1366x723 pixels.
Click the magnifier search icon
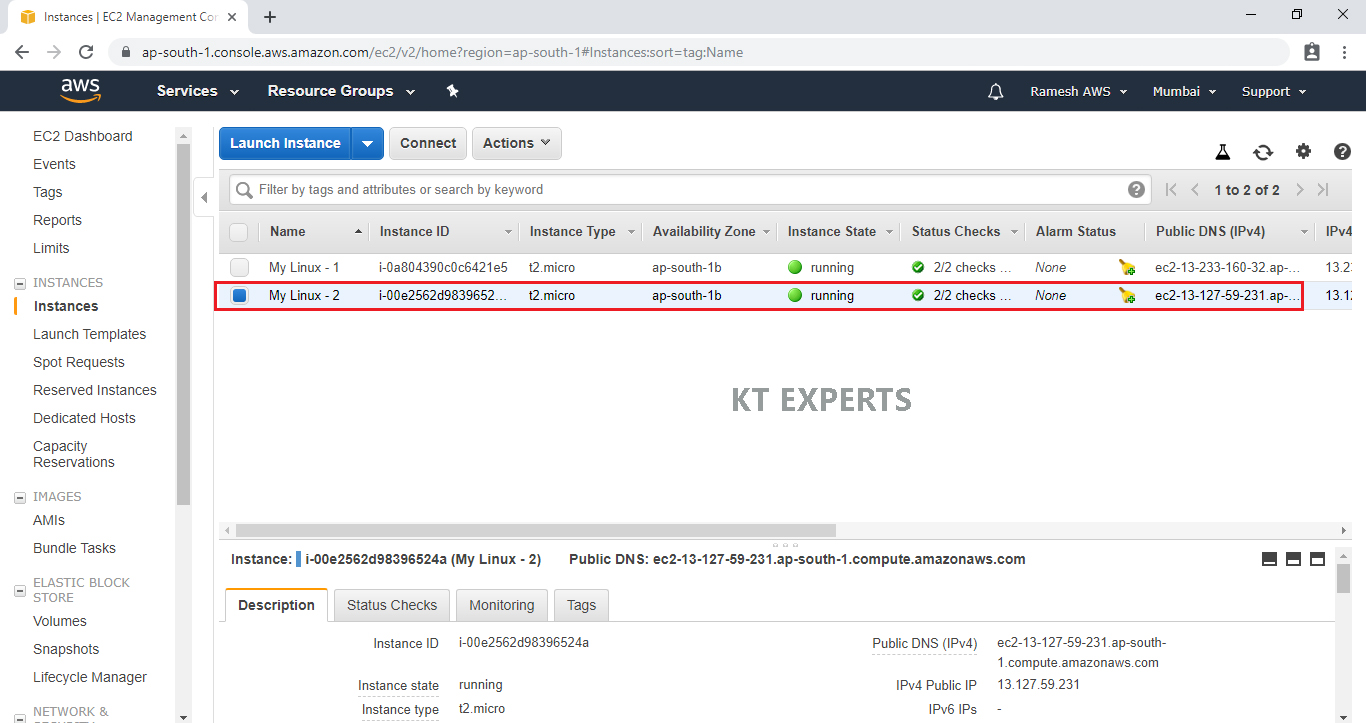click(244, 190)
